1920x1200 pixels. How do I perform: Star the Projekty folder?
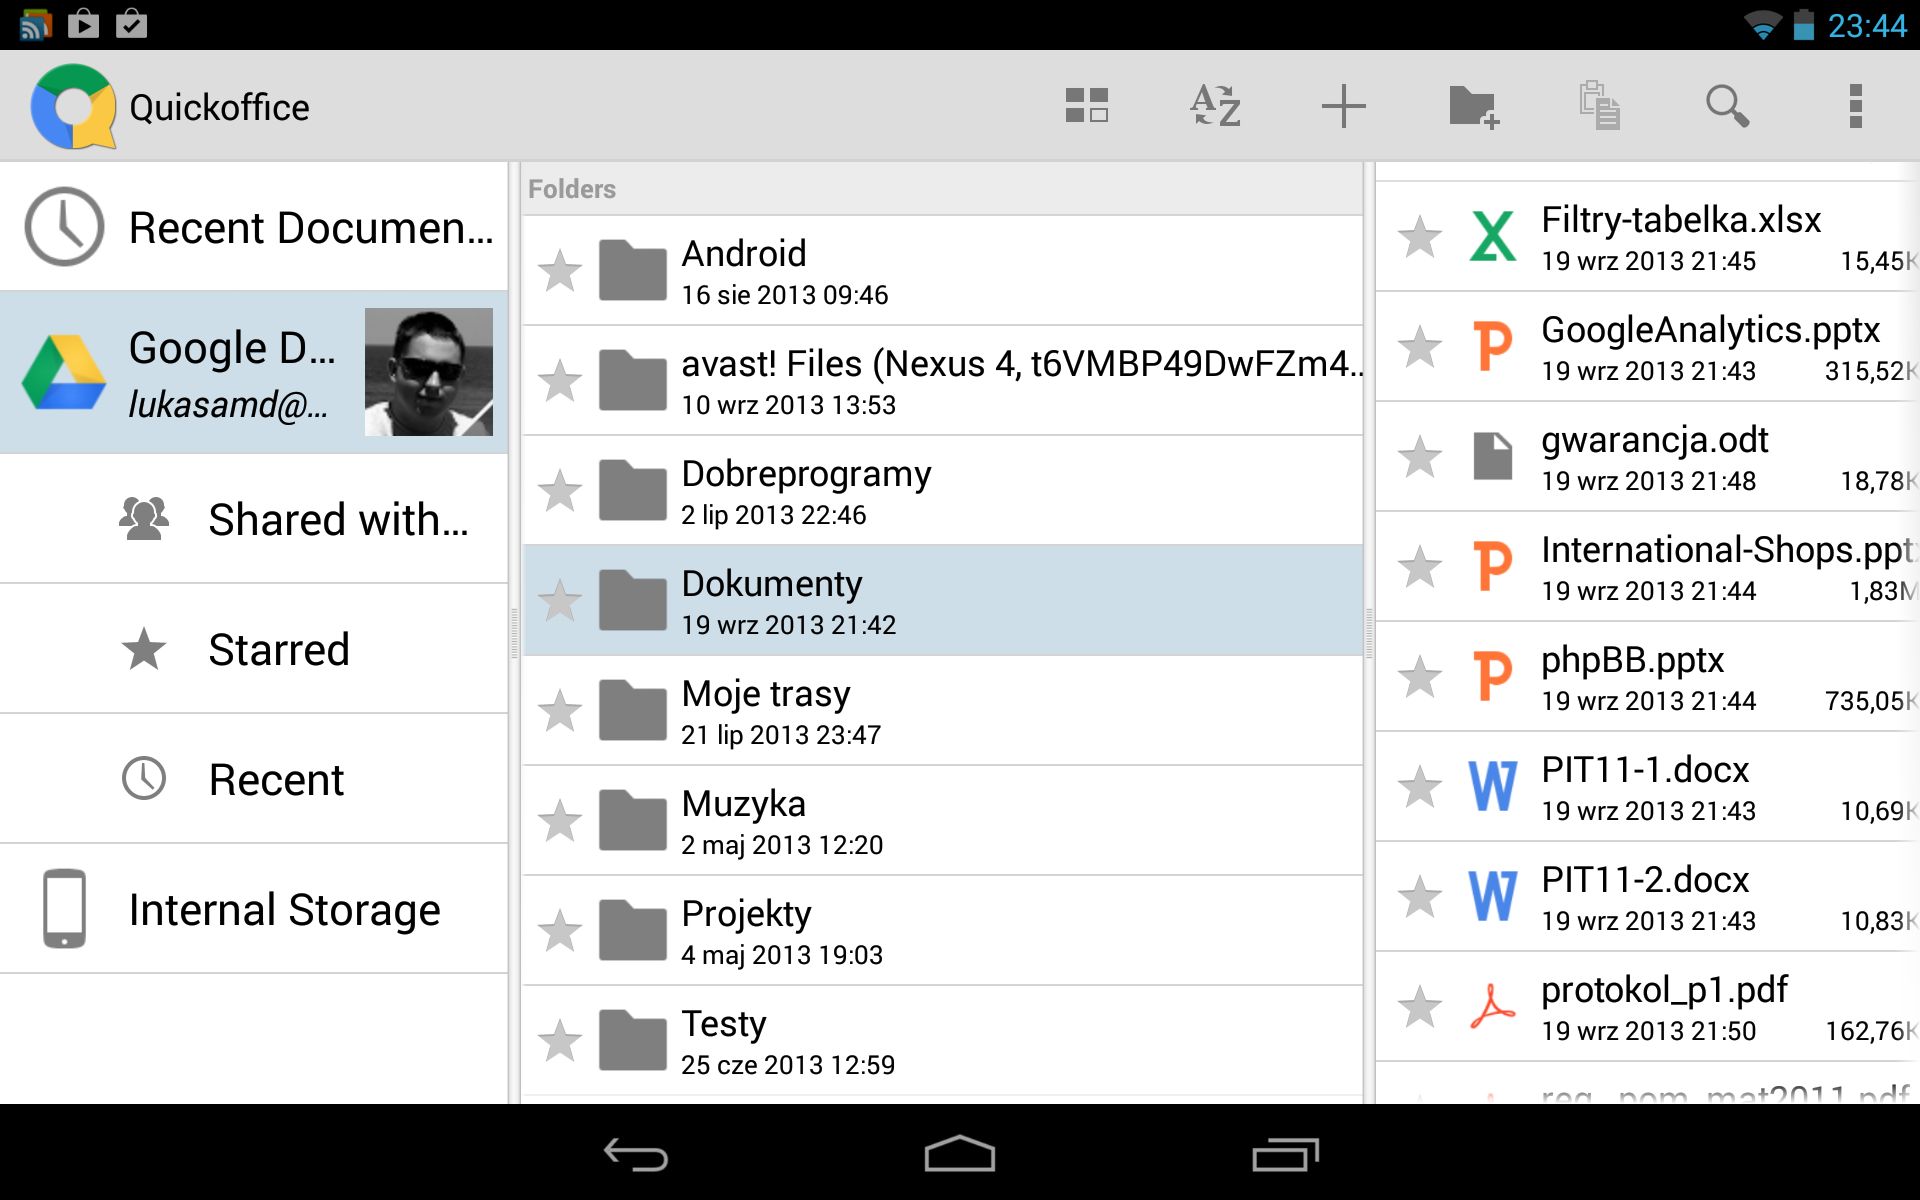point(560,931)
